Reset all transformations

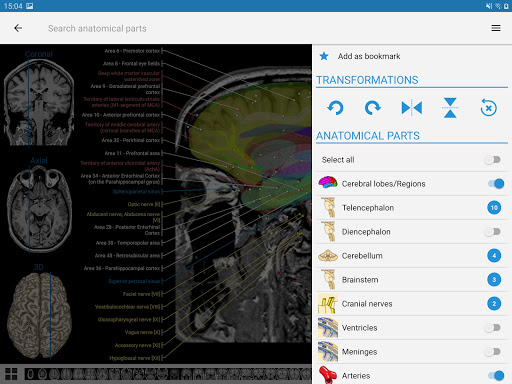(488, 108)
